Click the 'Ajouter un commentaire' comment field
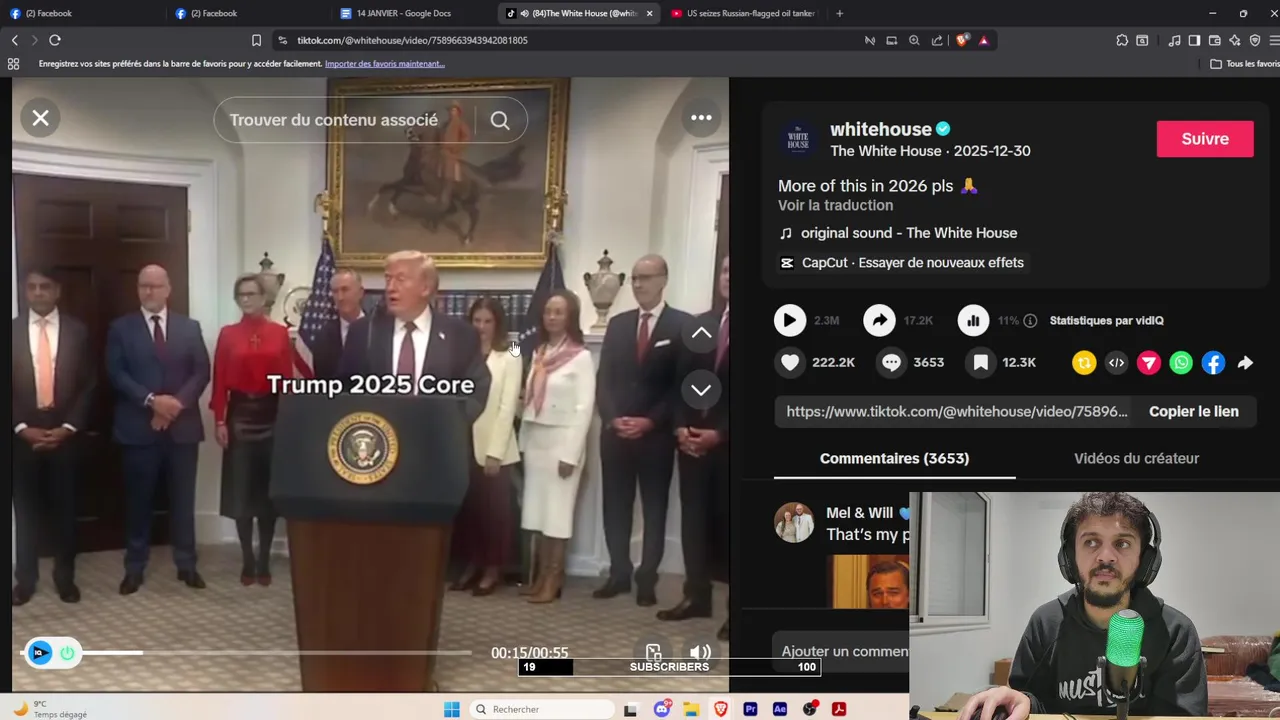 (x=845, y=651)
